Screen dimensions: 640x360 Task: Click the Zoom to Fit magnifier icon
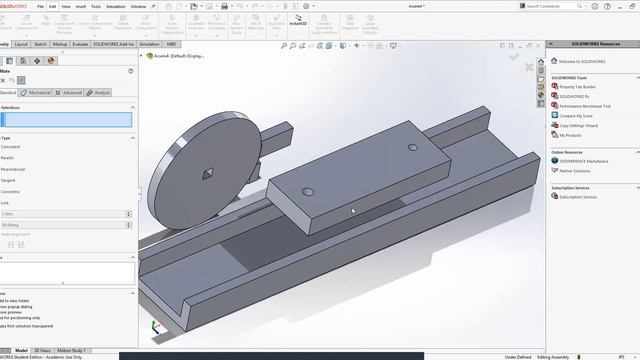coord(284,46)
